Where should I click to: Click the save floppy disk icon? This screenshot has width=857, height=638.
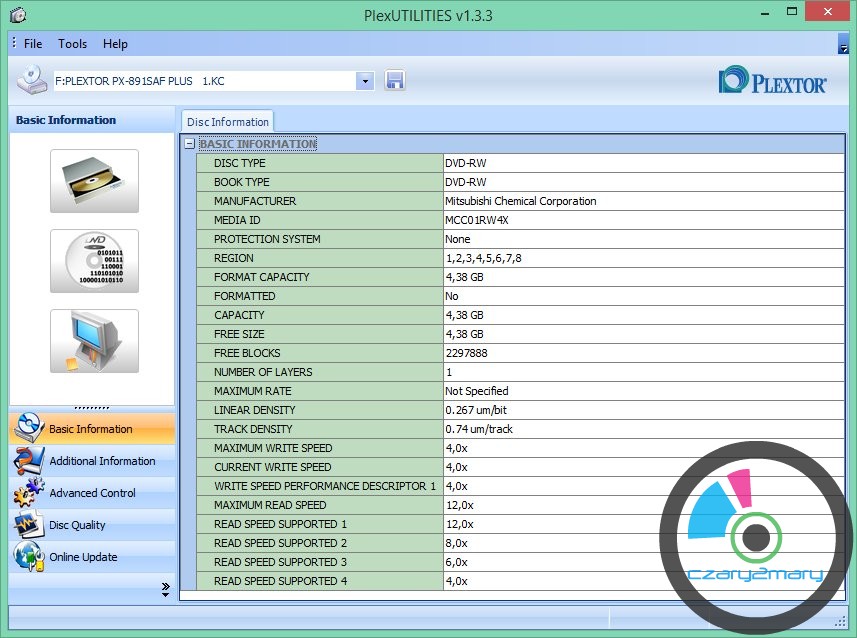pos(395,81)
